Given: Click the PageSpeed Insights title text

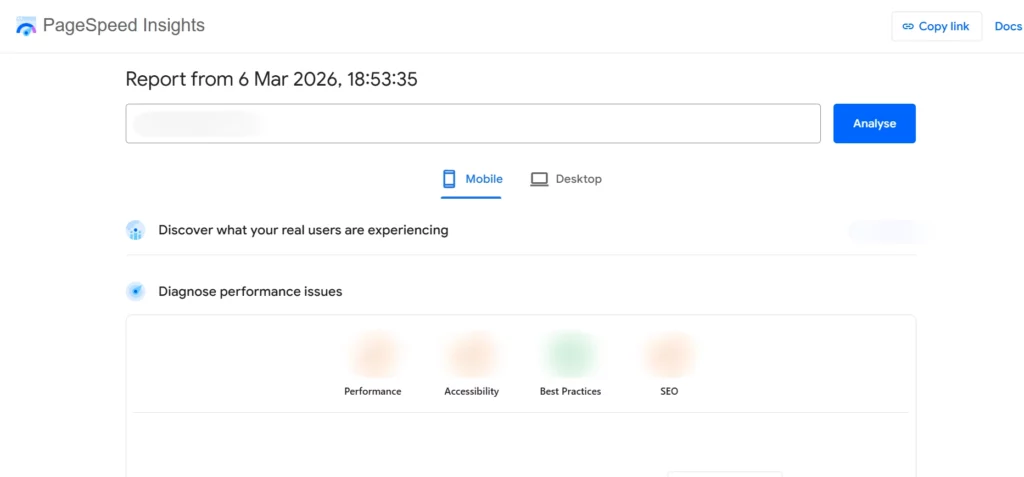Looking at the screenshot, I should pos(123,26).
